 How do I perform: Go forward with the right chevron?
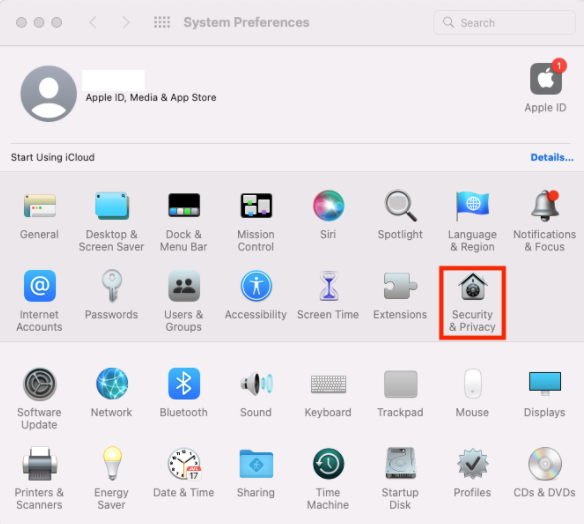pyautogui.click(x=126, y=22)
